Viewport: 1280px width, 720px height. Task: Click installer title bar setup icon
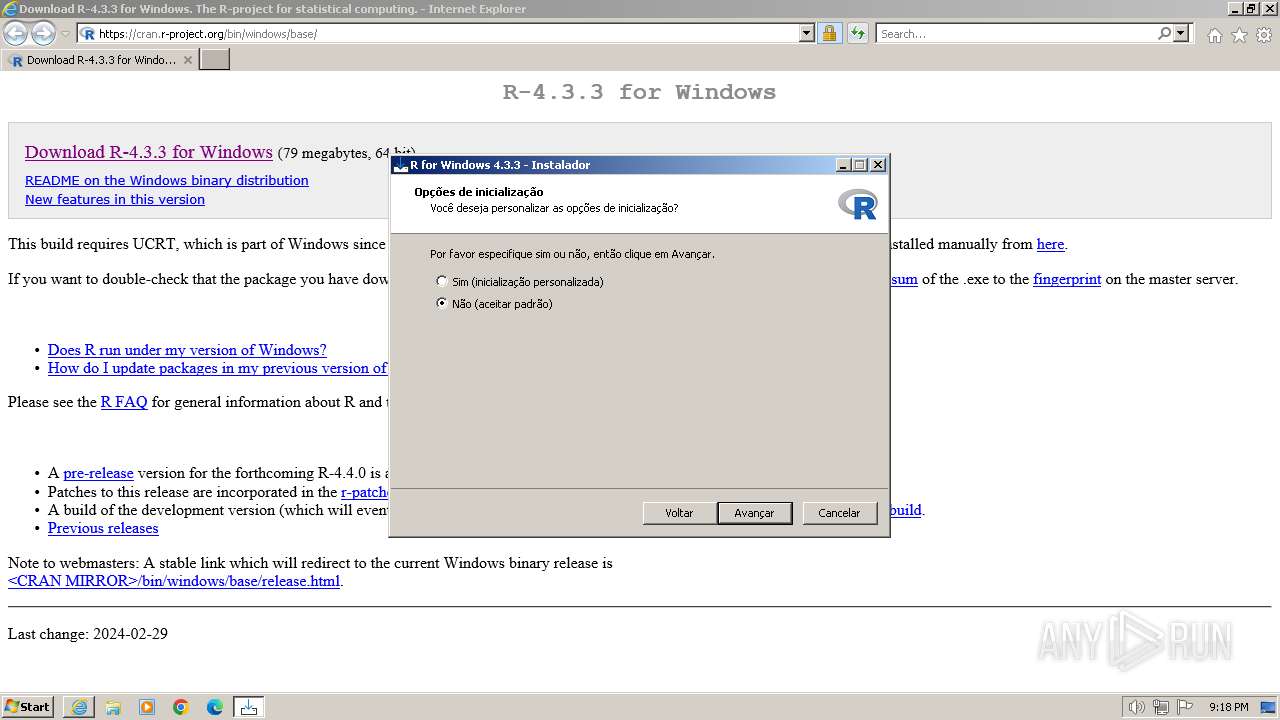[x=401, y=165]
